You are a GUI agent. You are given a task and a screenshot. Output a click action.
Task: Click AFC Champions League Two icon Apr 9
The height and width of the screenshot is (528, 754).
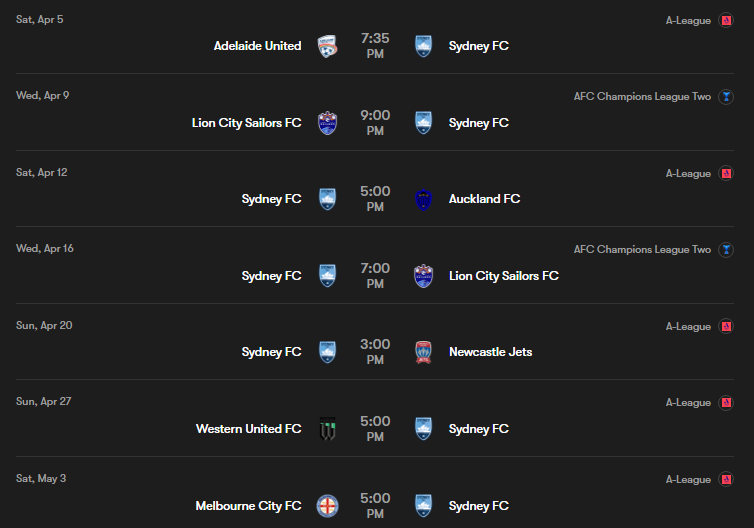point(726,97)
